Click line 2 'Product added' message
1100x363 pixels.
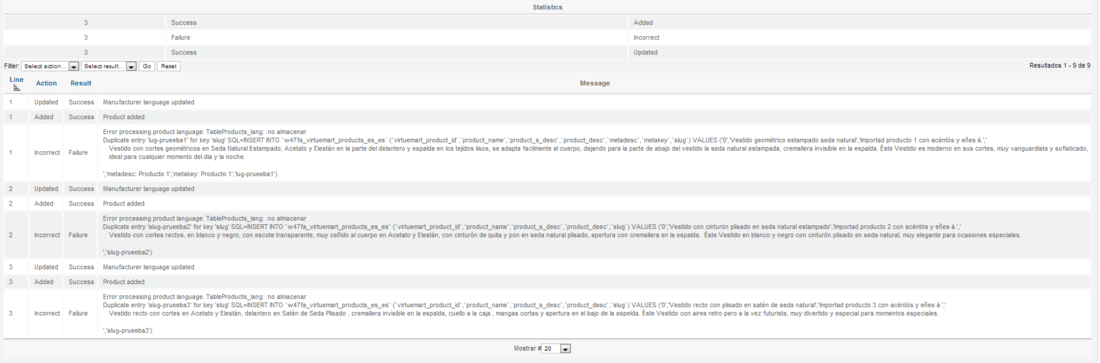[x=123, y=204]
